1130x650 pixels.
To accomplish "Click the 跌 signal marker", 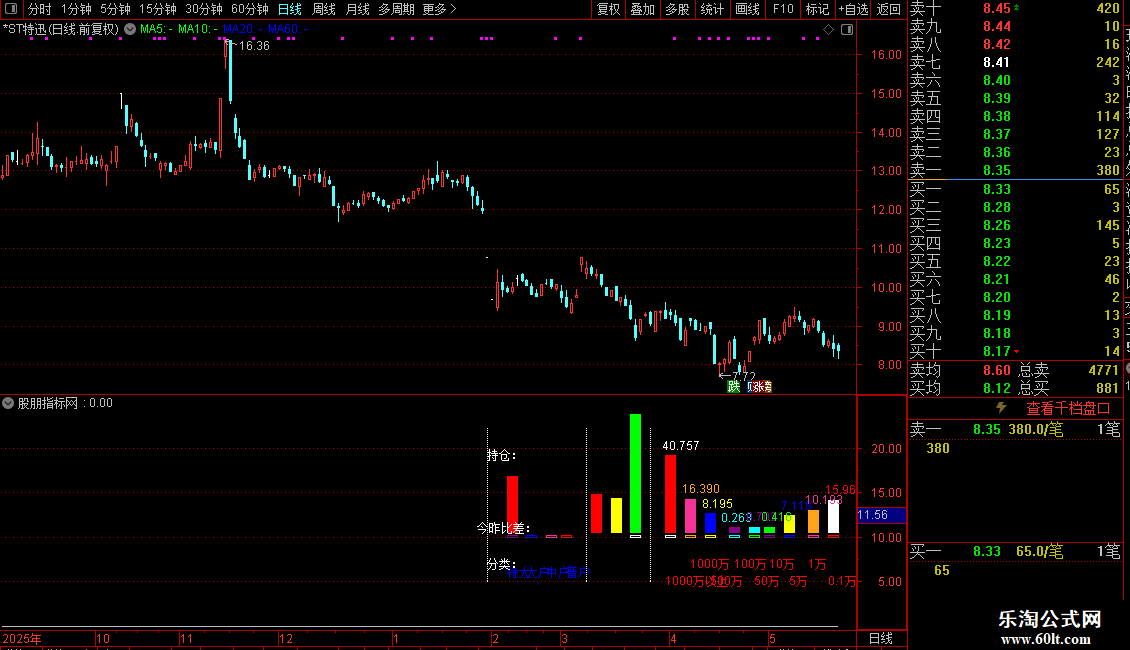I will [x=734, y=386].
